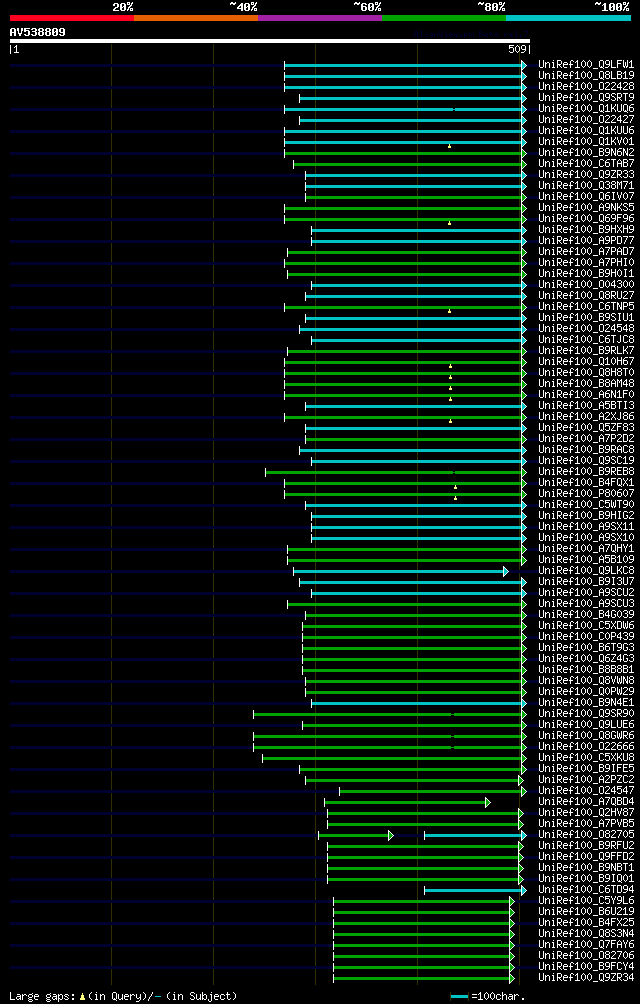Click the UniRef100_C6TNP5 label
Image resolution: width=640 pixels, height=1004 pixels.
pyautogui.click(x=586, y=306)
